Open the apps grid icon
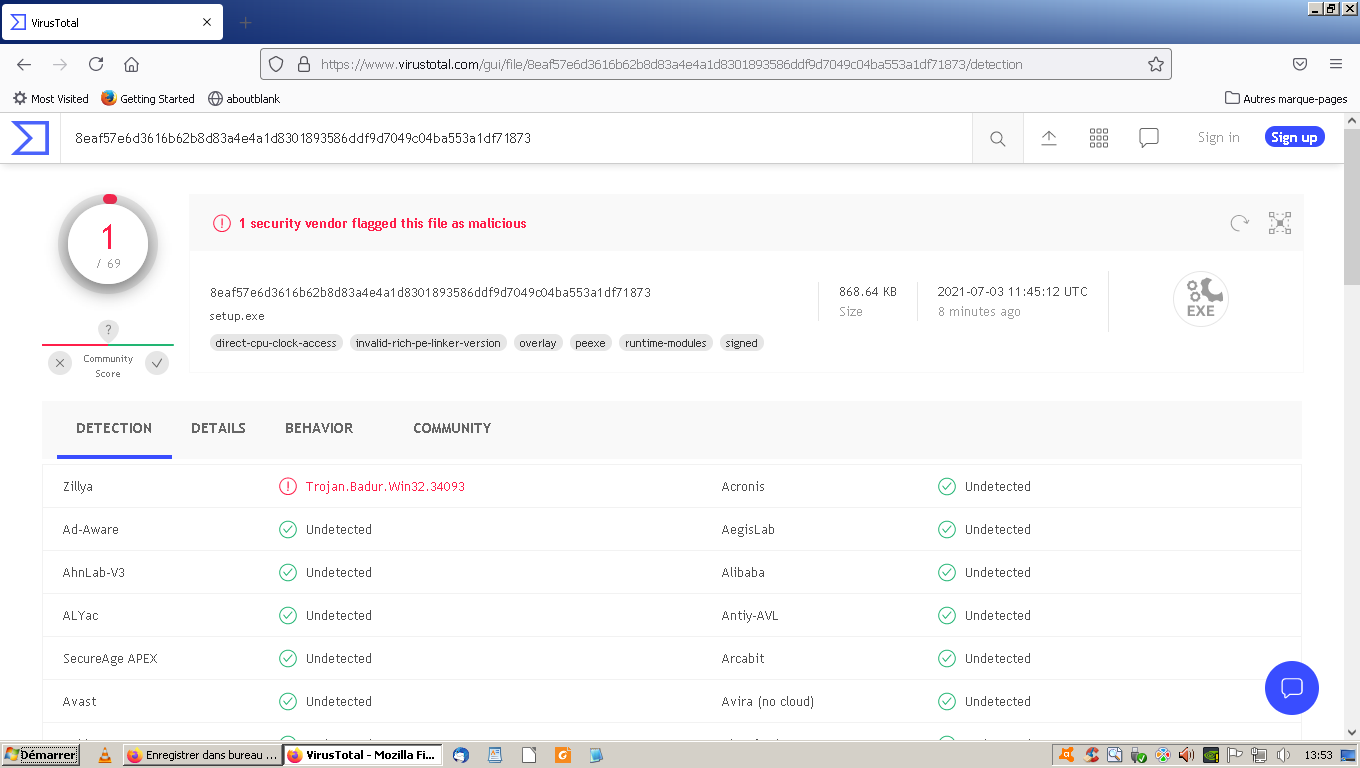Viewport: 1360px width, 768px height. [x=1099, y=138]
